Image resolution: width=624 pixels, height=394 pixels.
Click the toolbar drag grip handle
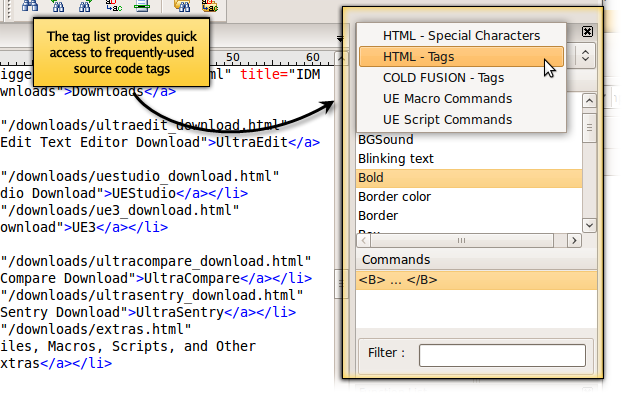coord(9,9)
